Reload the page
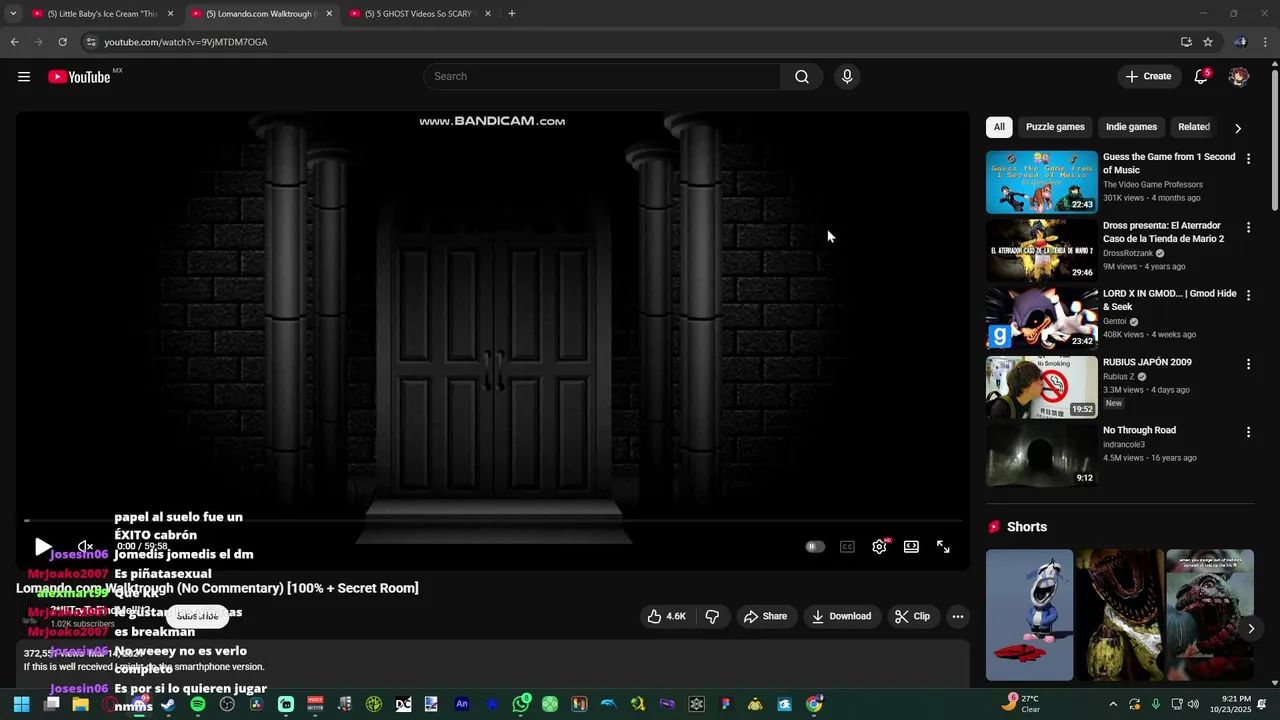The width and height of the screenshot is (1280, 720). click(x=62, y=42)
